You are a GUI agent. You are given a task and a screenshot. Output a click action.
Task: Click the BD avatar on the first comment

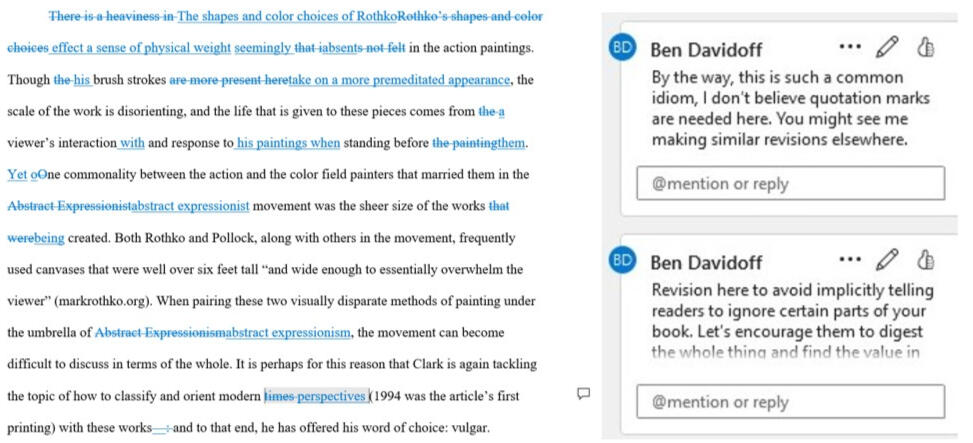pyautogui.click(x=623, y=49)
